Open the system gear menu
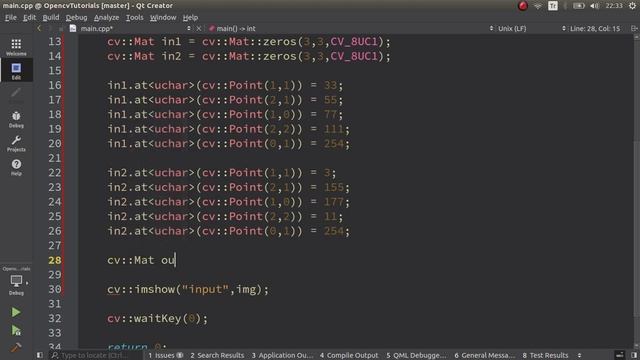Image resolution: width=640 pixels, height=360 pixels. point(632,6)
